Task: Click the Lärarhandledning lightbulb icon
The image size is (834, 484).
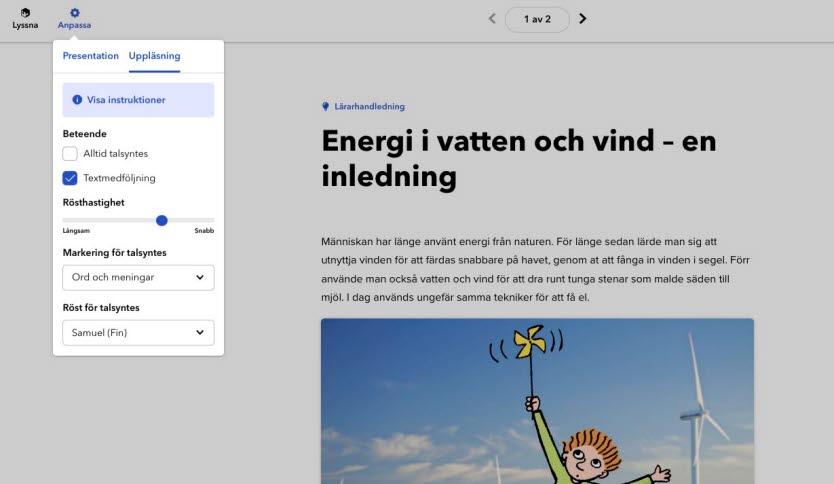Action: [326, 106]
